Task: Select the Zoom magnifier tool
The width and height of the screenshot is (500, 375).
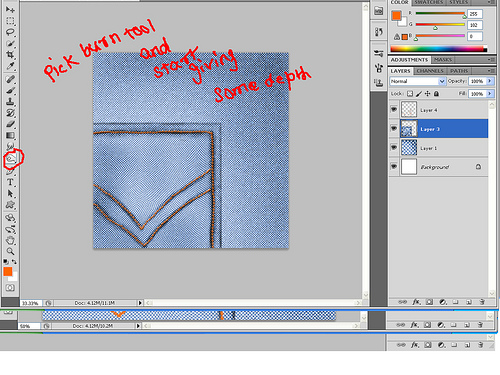Action: click(x=10, y=251)
